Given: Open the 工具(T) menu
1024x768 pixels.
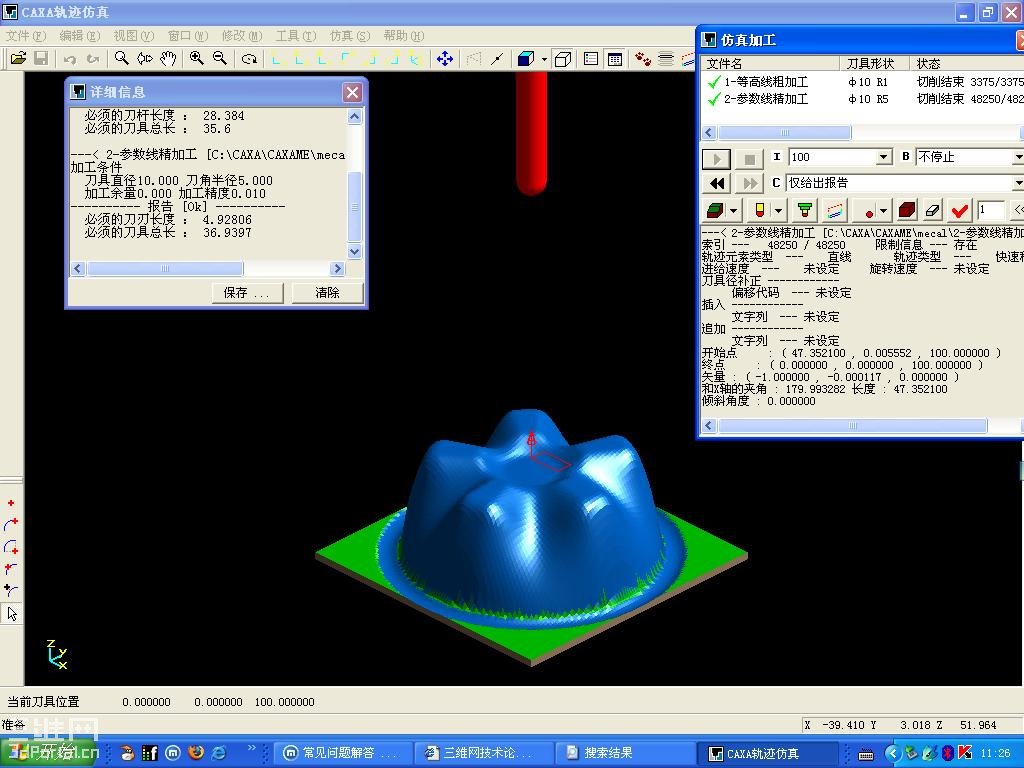Looking at the screenshot, I should [x=296, y=35].
